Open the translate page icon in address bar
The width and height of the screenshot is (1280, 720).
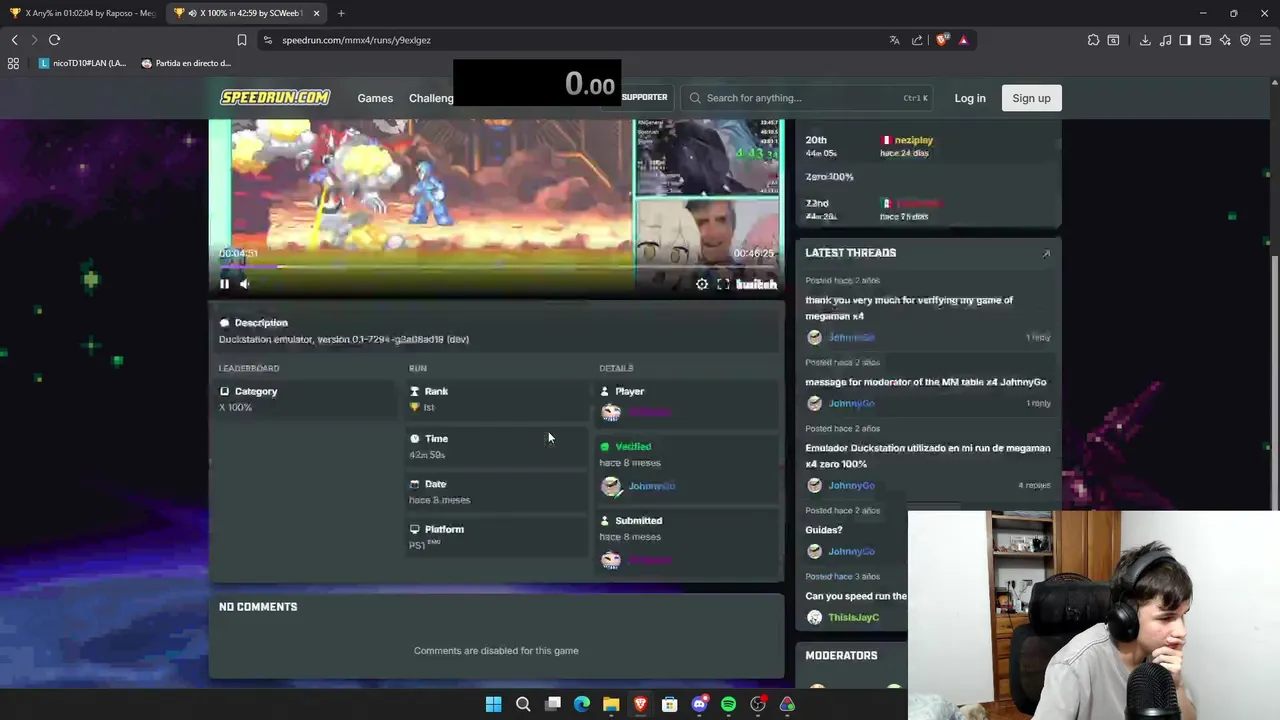[894, 40]
